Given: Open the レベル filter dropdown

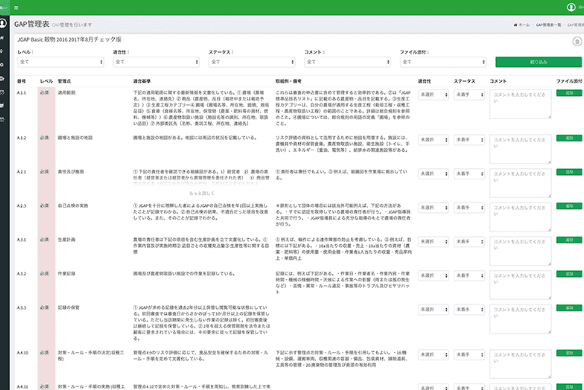Looking at the screenshot, I should pyautogui.click(x=61, y=62).
